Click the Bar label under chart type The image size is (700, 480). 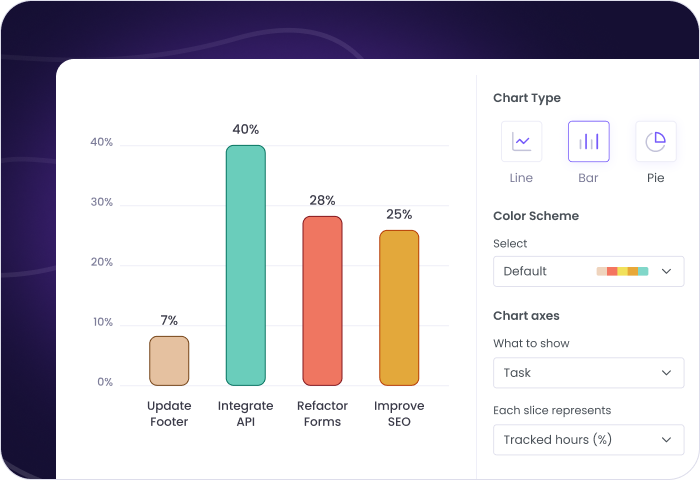coord(588,178)
